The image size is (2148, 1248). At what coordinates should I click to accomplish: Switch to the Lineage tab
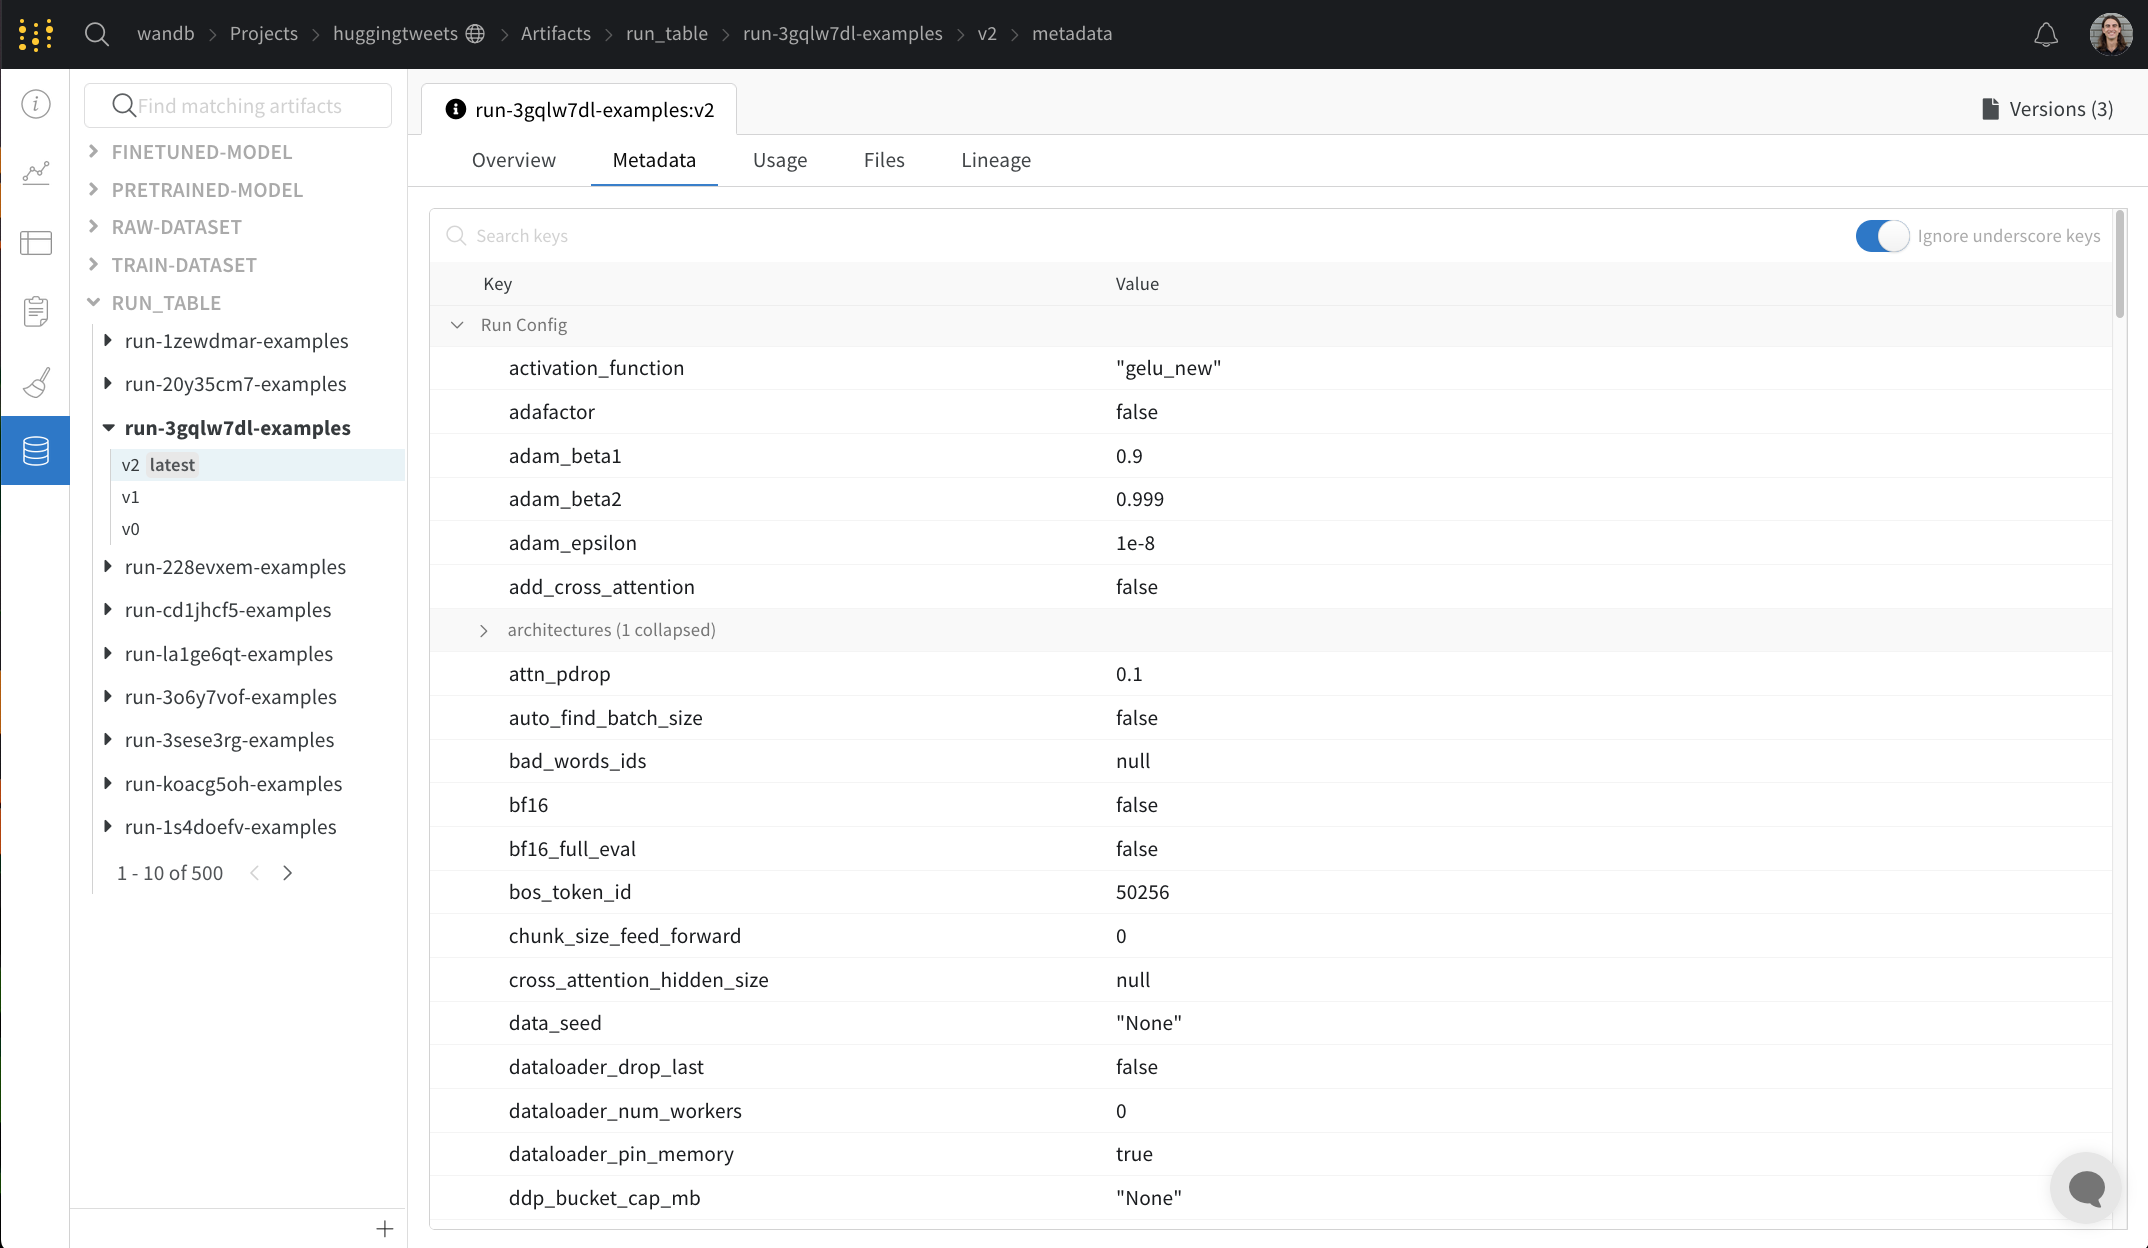pos(995,160)
